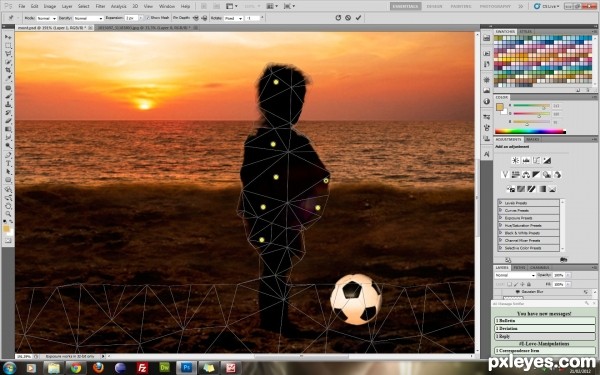Open the Window menu

[166, 6]
